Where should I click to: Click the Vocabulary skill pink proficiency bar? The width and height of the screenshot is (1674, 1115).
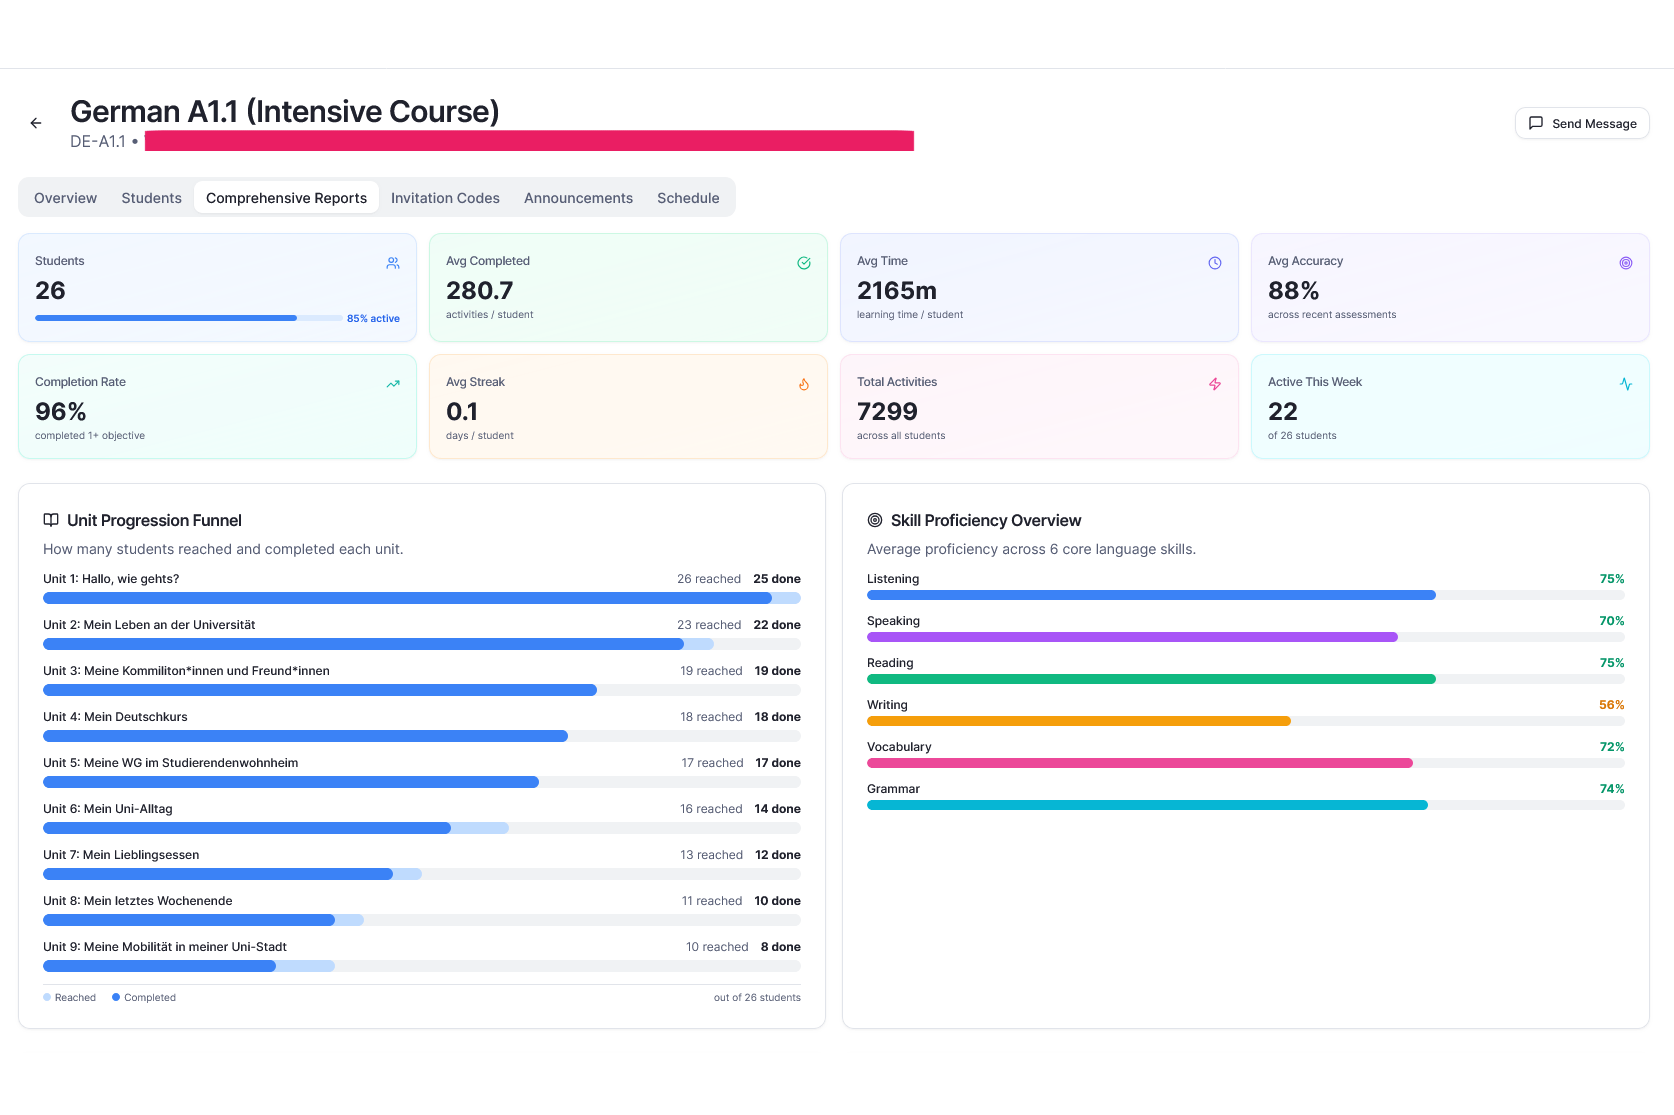(x=1246, y=763)
